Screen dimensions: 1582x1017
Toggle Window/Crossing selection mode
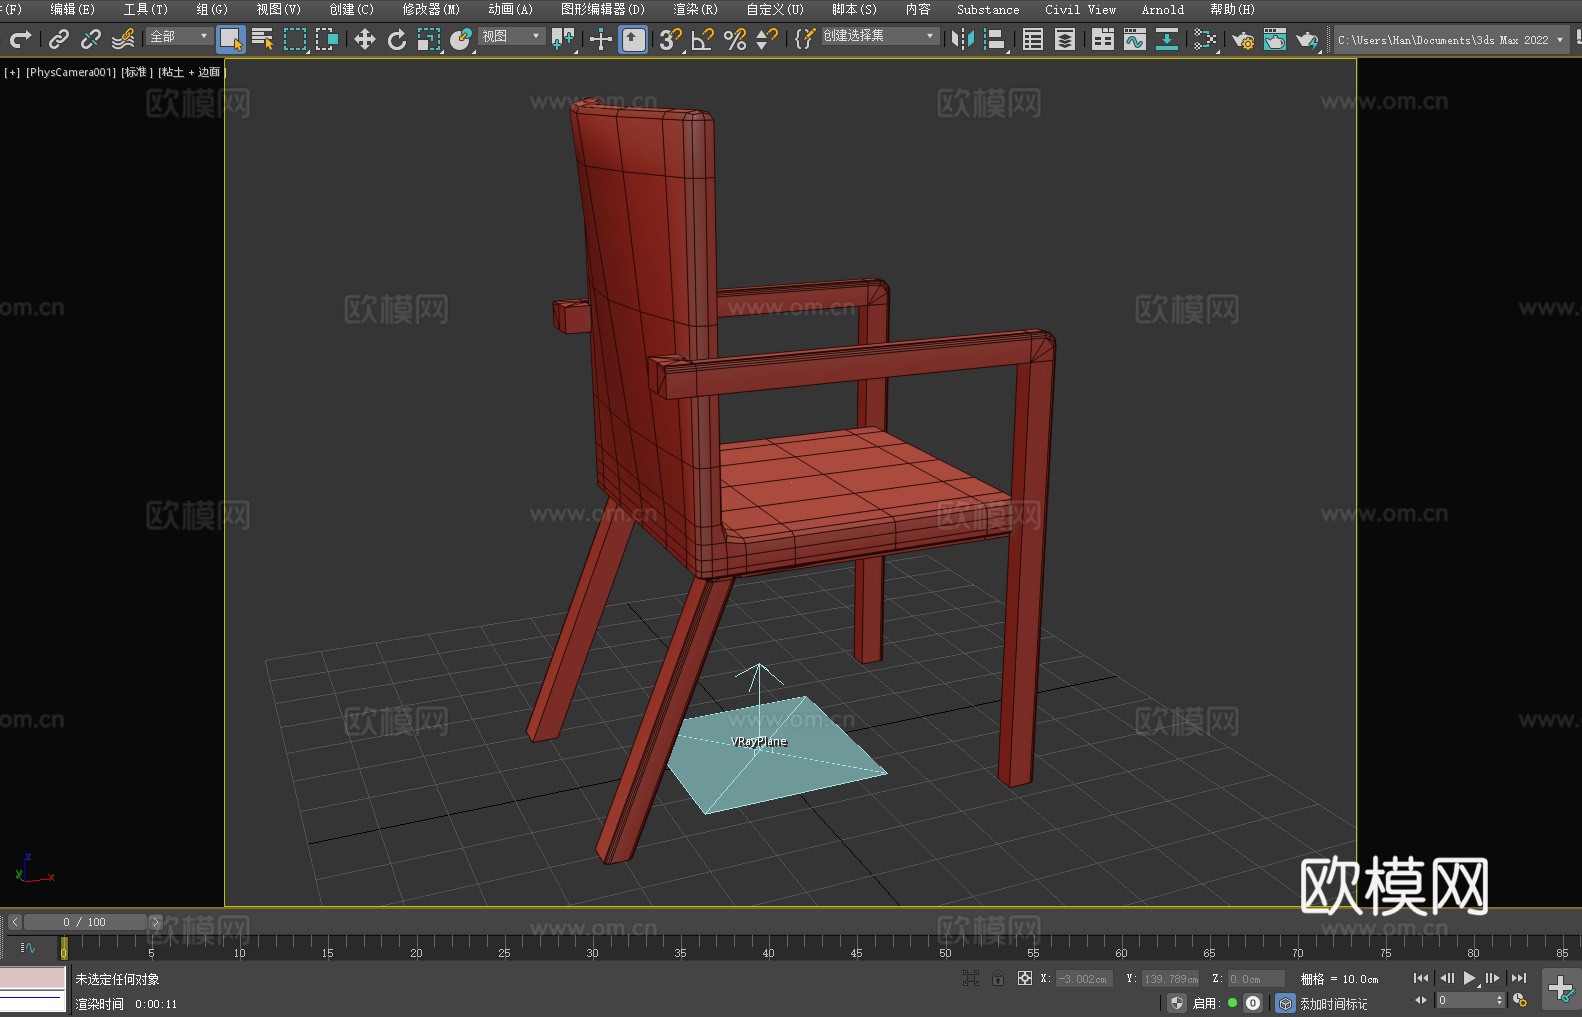pos(327,39)
